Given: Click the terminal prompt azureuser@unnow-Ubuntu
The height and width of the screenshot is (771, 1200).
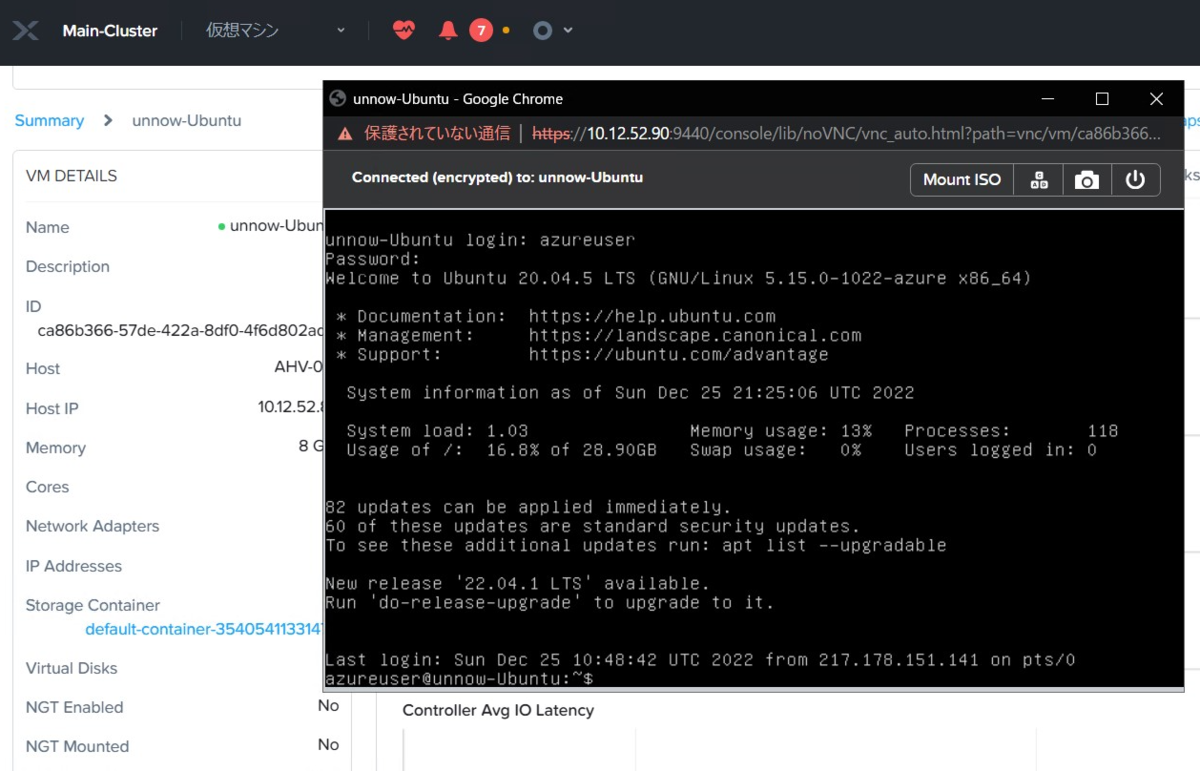Looking at the screenshot, I should coord(459,679).
